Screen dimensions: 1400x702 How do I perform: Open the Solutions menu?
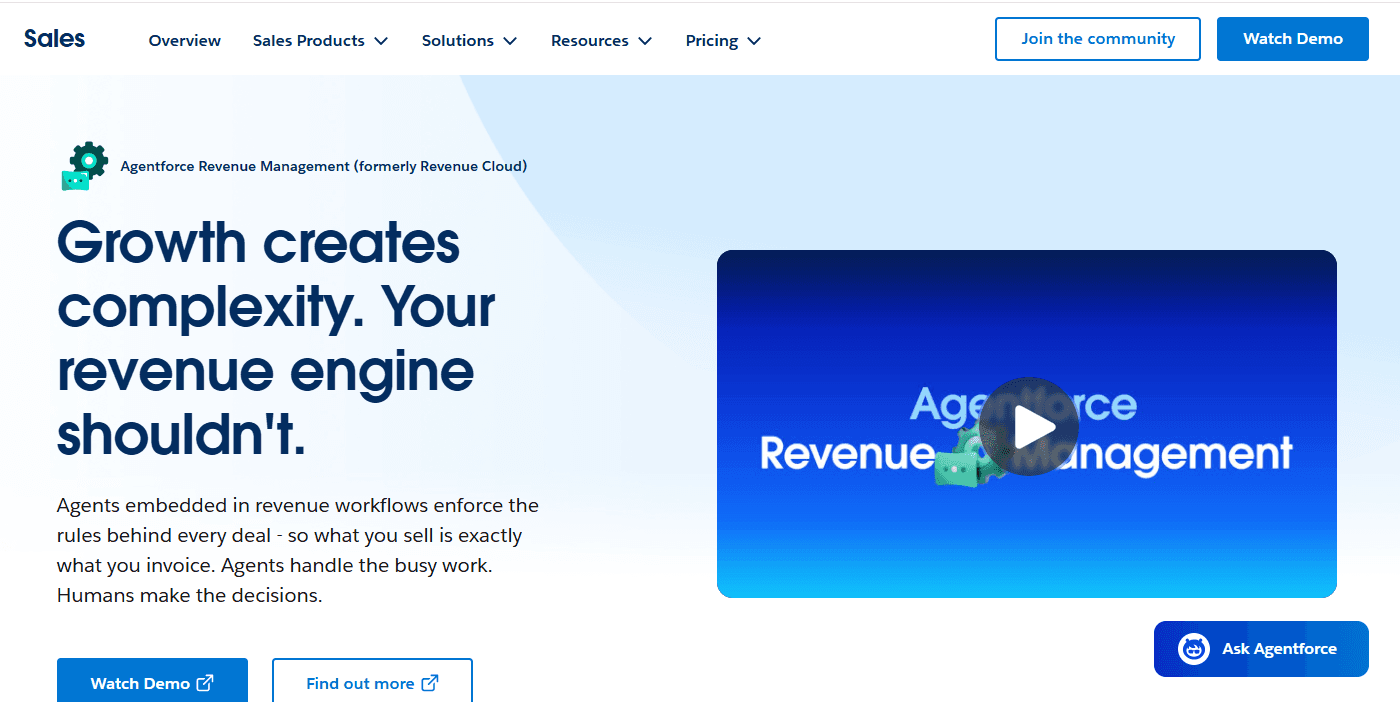tap(469, 41)
